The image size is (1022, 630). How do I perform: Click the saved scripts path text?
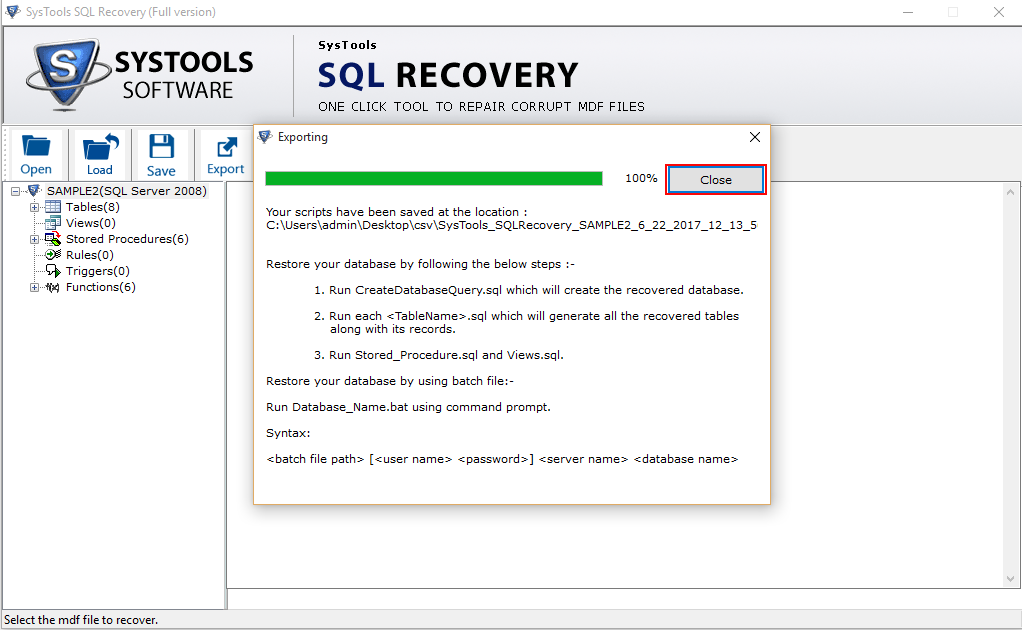tap(511, 225)
